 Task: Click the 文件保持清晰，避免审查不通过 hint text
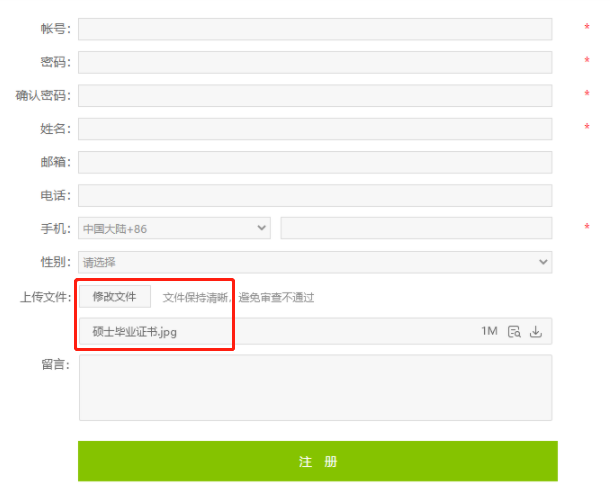(x=238, y=298)
